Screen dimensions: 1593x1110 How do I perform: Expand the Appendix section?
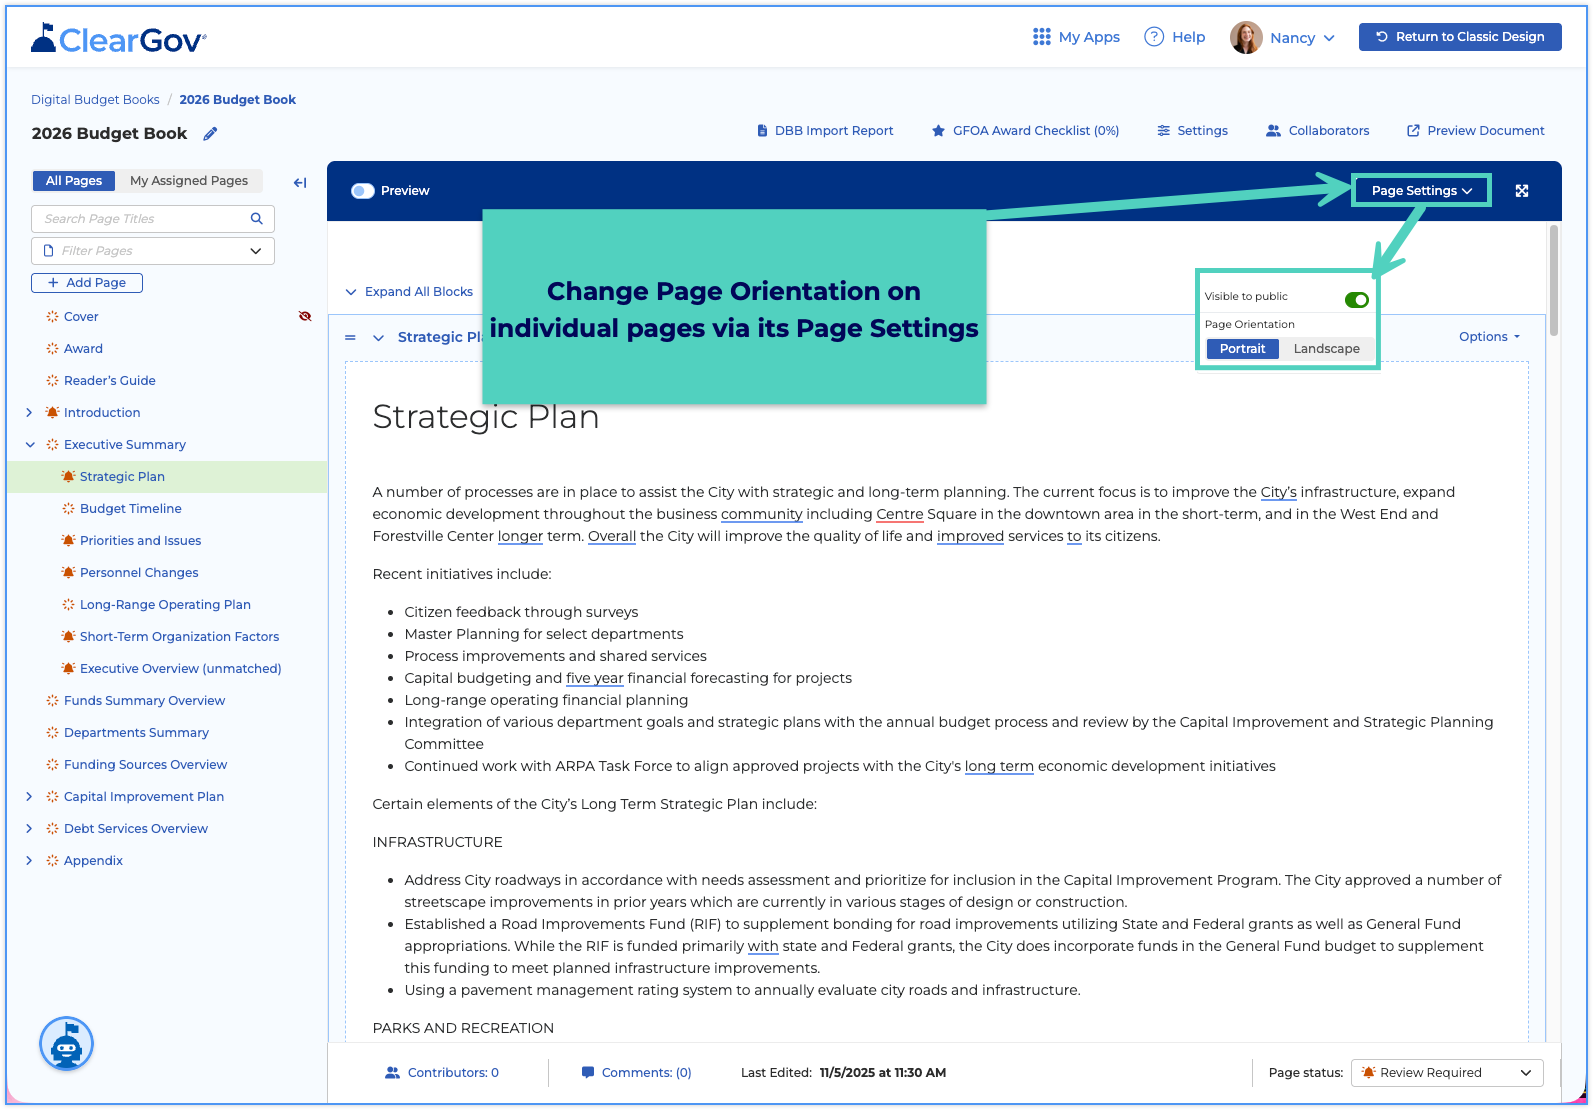tap(29, 860)
